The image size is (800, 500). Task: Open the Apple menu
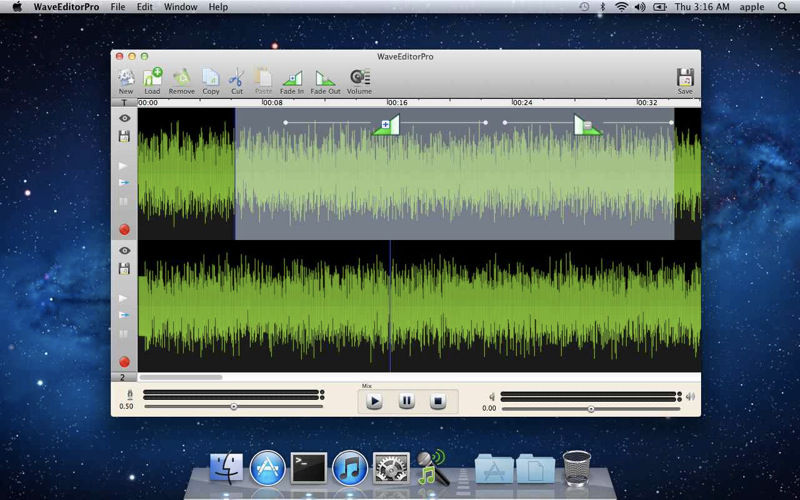(x=17, y=7)
